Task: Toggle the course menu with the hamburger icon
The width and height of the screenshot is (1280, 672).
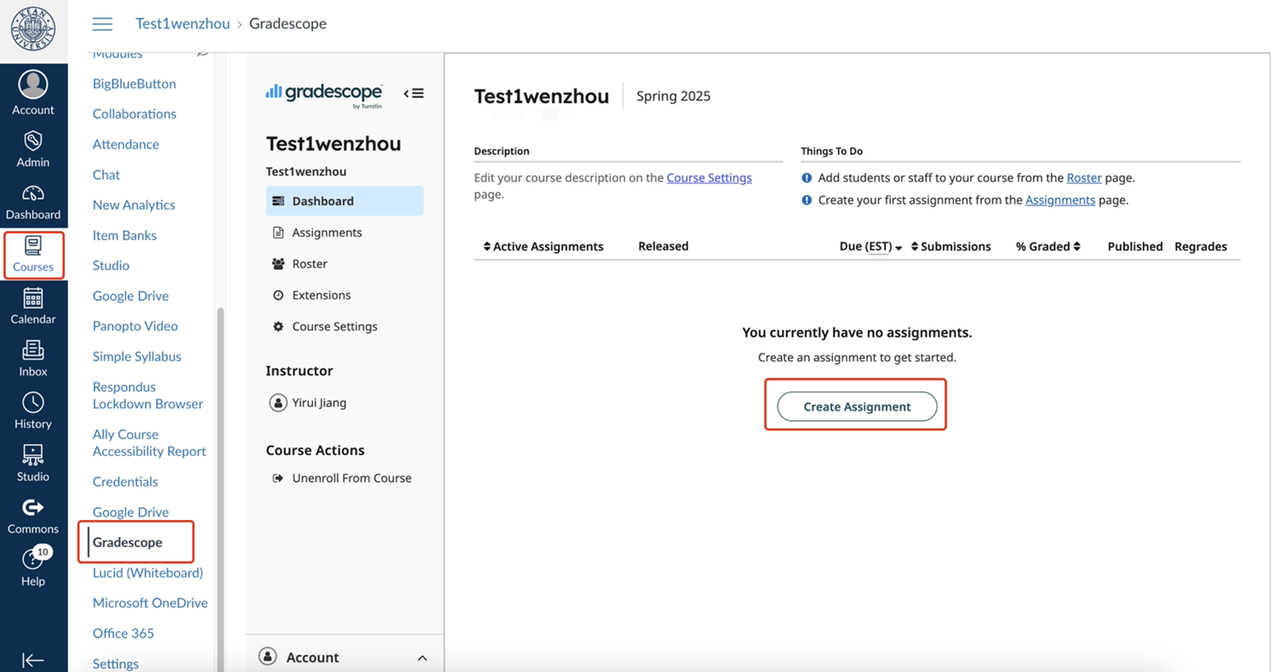Action: point(102,24)
